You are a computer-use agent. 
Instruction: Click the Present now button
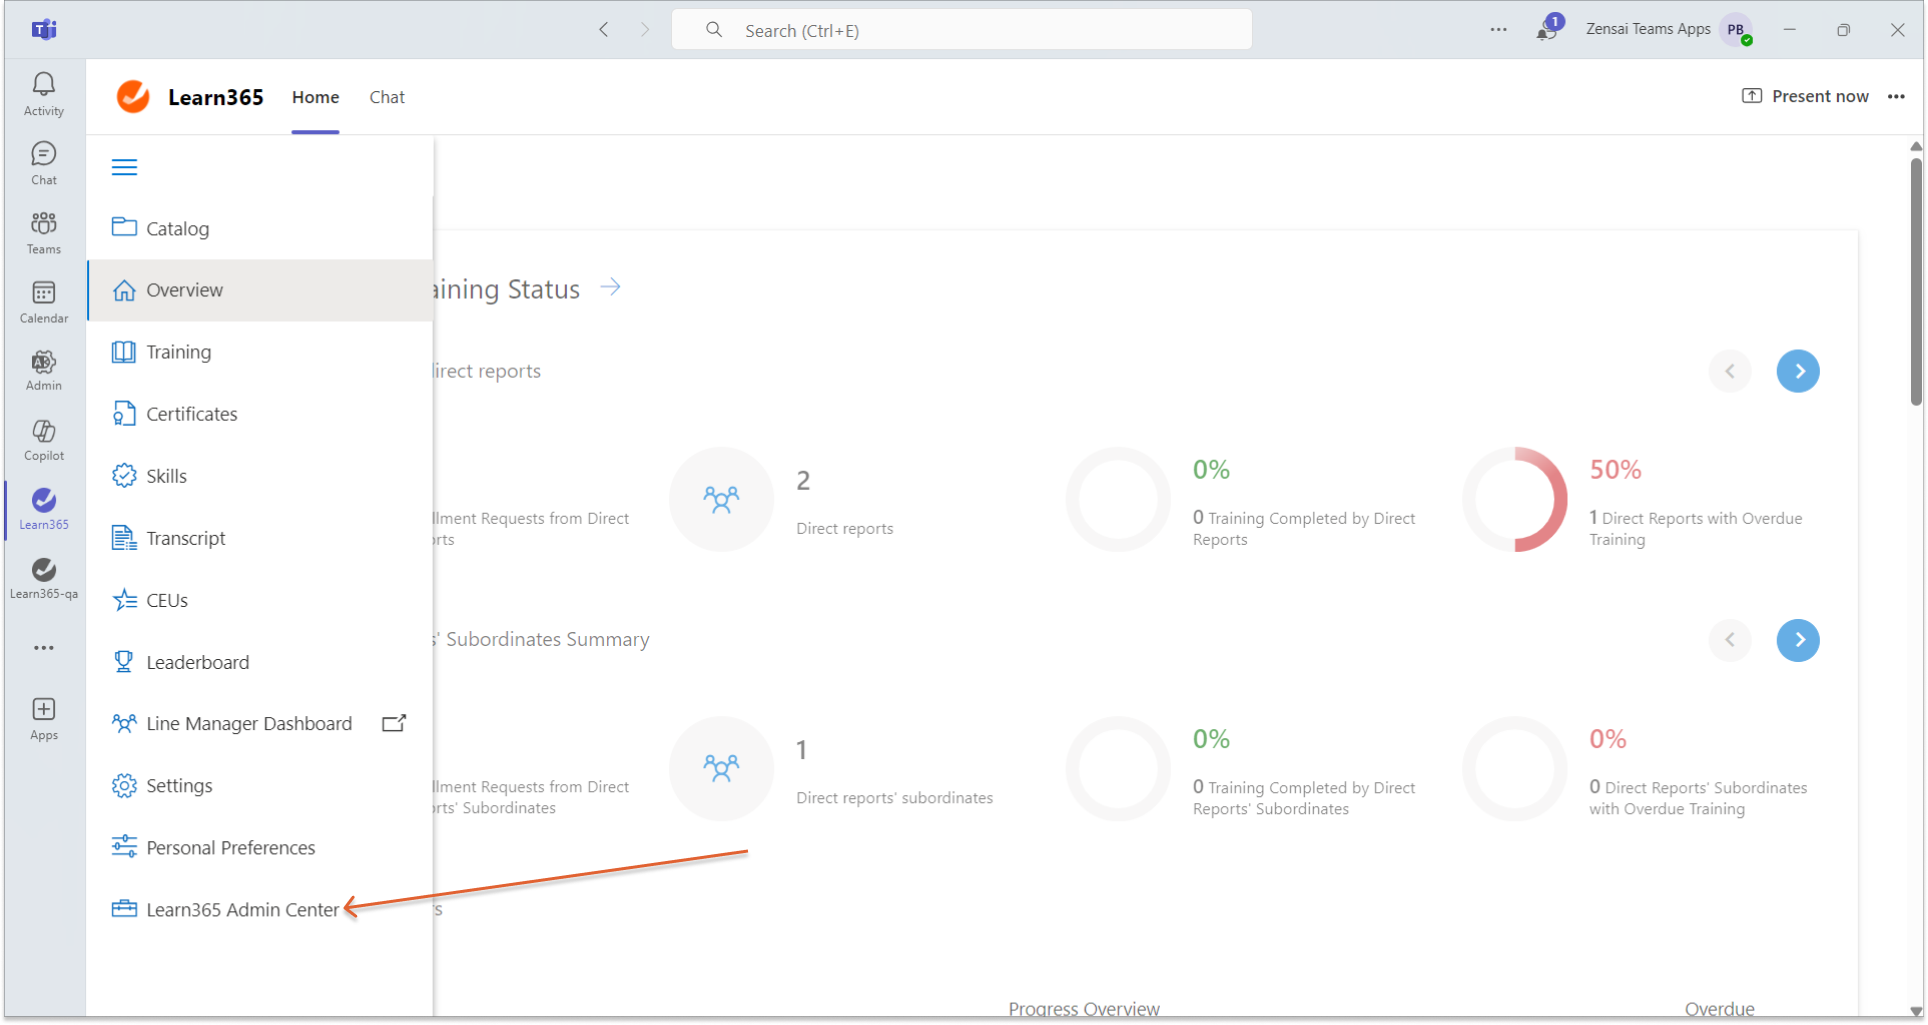click(x=1806, y=96)
